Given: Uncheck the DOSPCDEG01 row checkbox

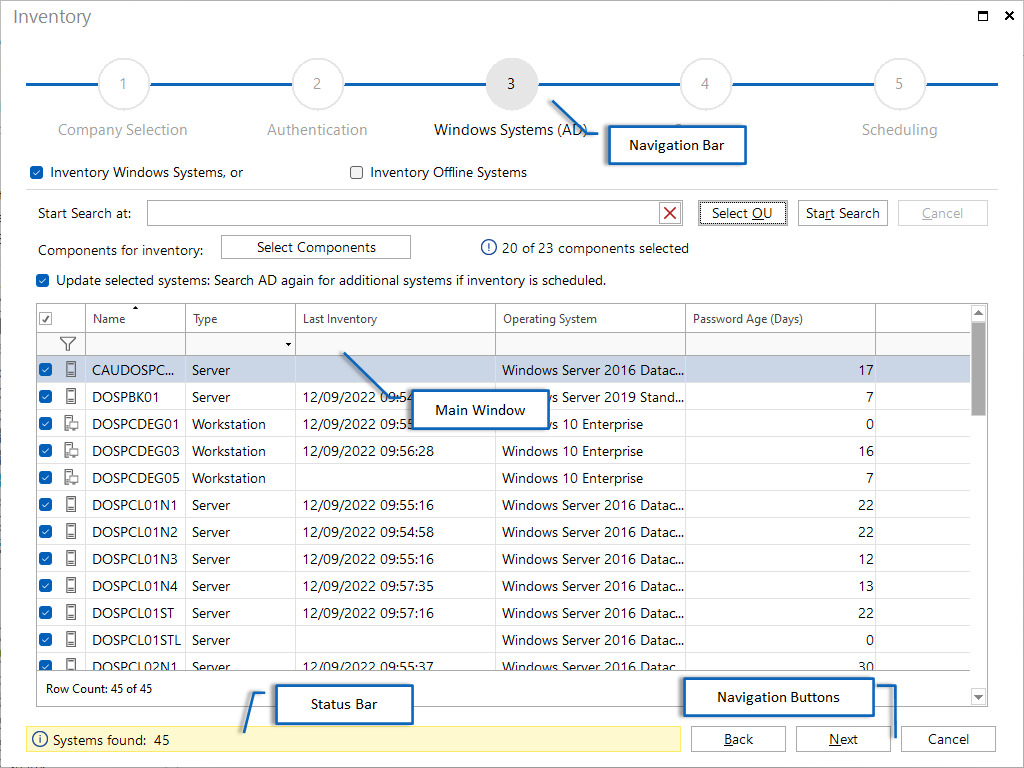Looking at the screenshot, I should pos(46,424).
